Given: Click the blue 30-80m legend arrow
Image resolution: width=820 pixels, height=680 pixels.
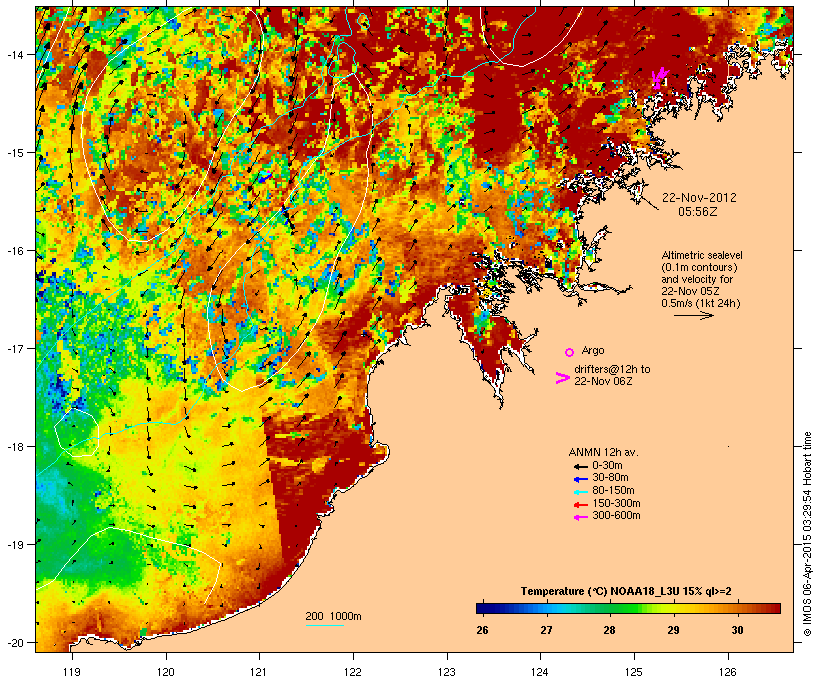Looking at the screenshot, I should point(580,479).
